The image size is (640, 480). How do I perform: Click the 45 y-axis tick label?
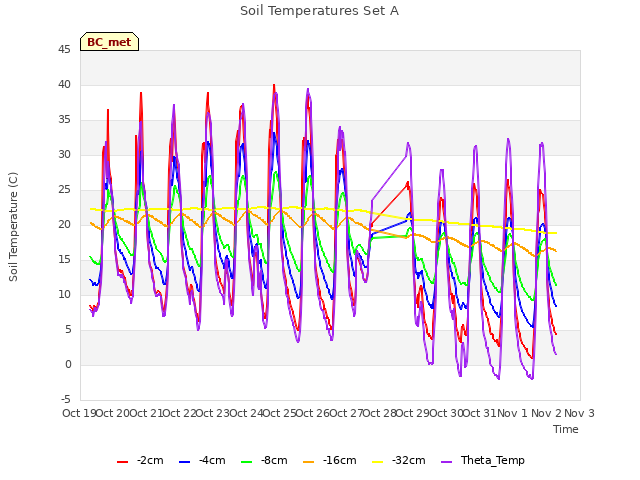(x=64, y=50)
